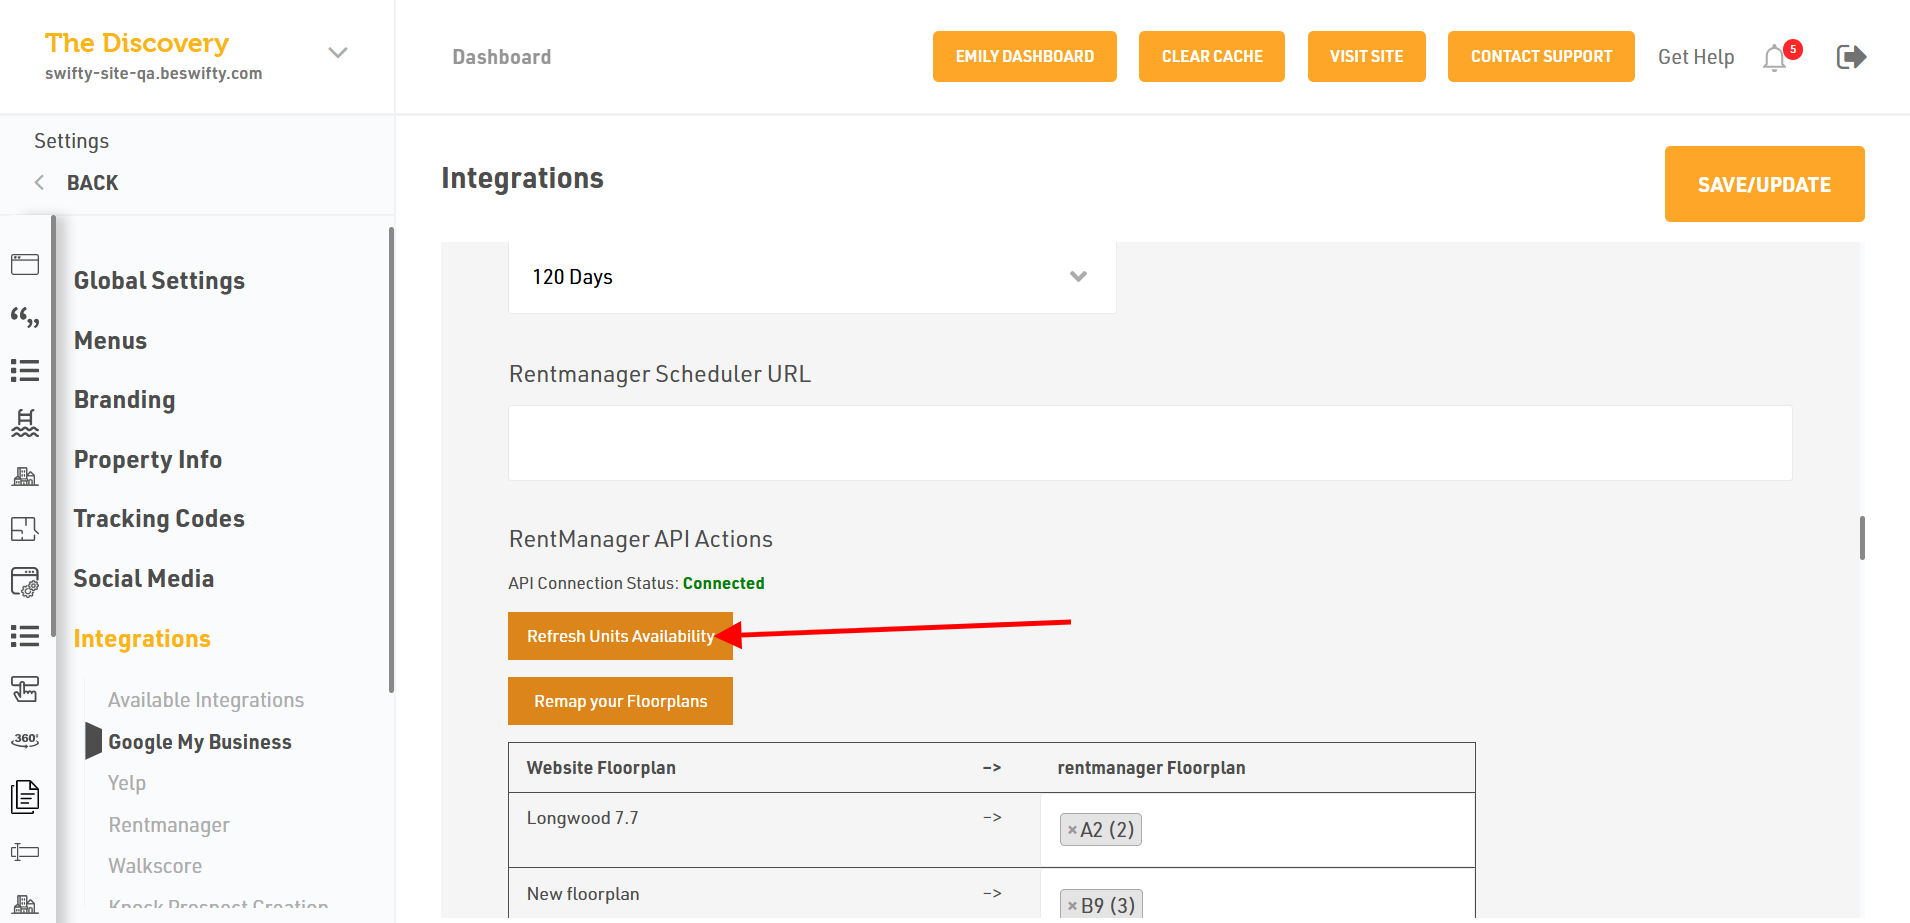The height and width of the screenshot is (923, 1910).
Task: Select Tracking Codes in the settings menu
Action: point(159,519)
